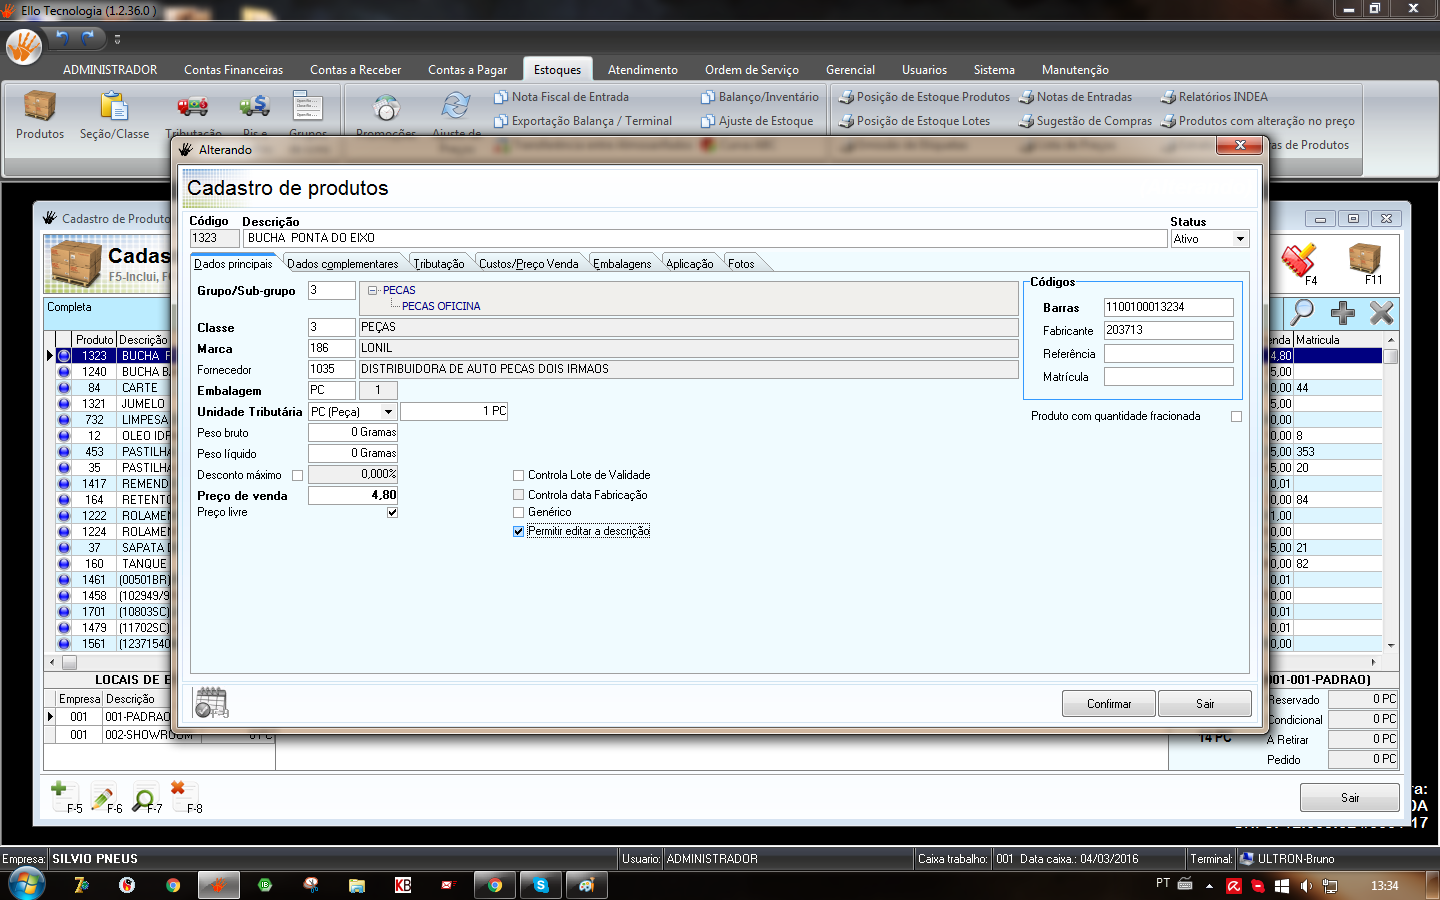Click the Descrição input field
The width and height of the screenshot is (1440, 900).
705,239
